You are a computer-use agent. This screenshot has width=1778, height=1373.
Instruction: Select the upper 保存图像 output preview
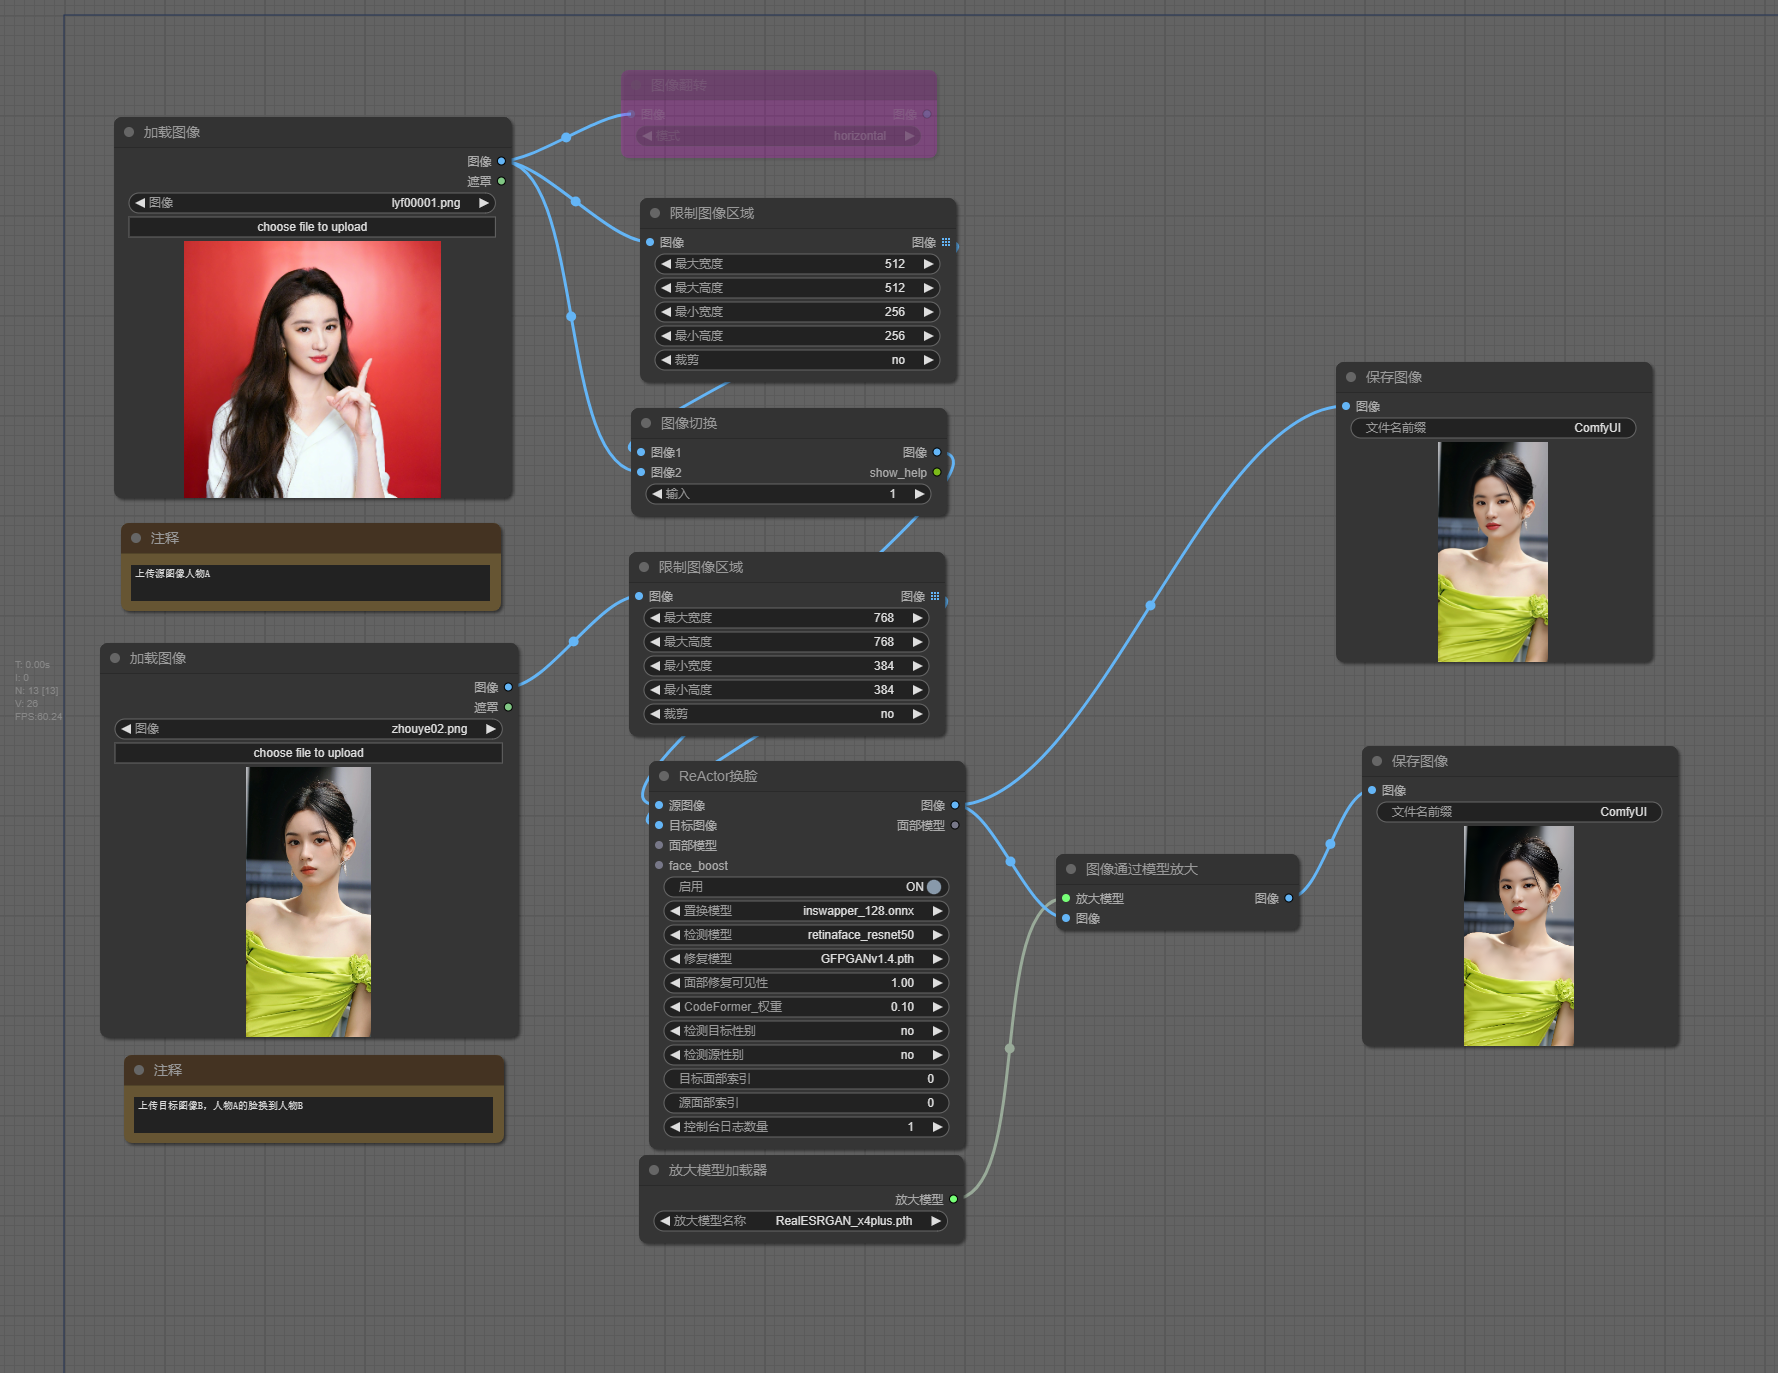point(1493,552)
